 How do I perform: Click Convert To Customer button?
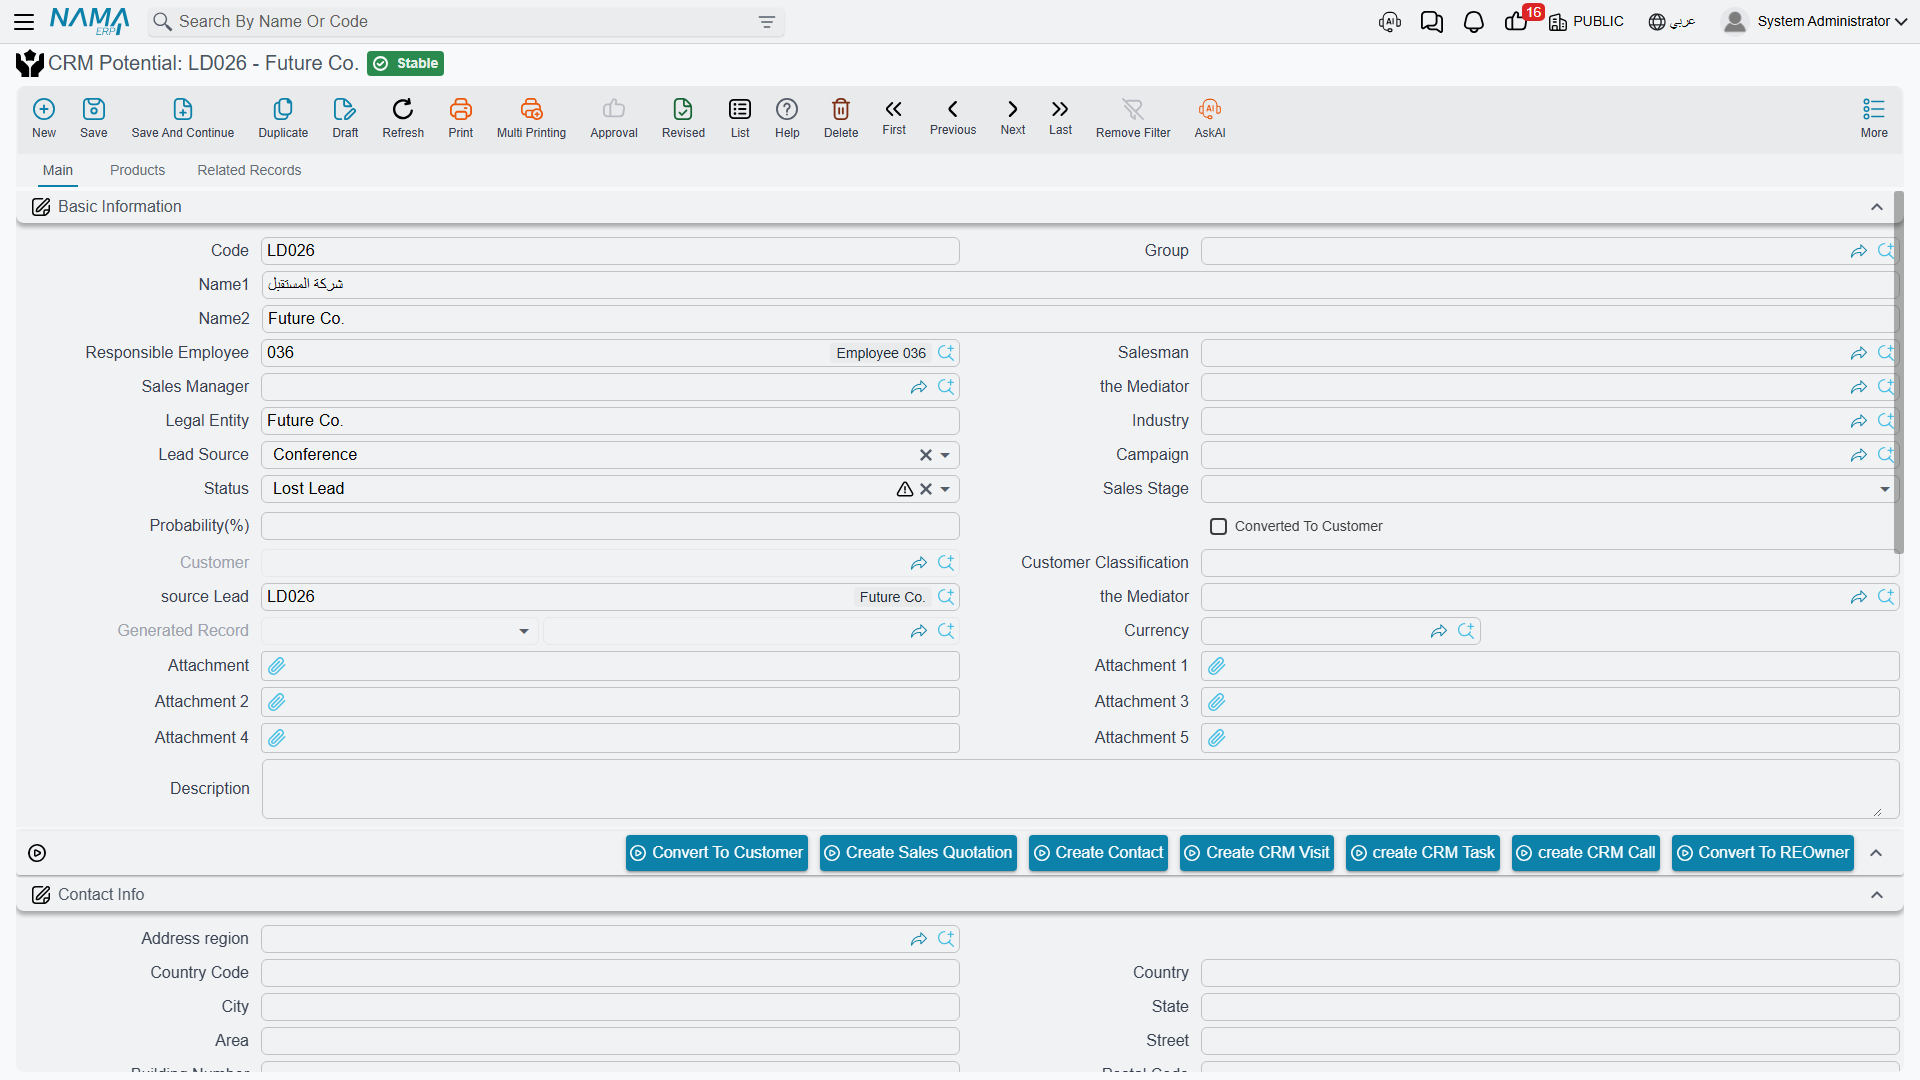point(717,853)
